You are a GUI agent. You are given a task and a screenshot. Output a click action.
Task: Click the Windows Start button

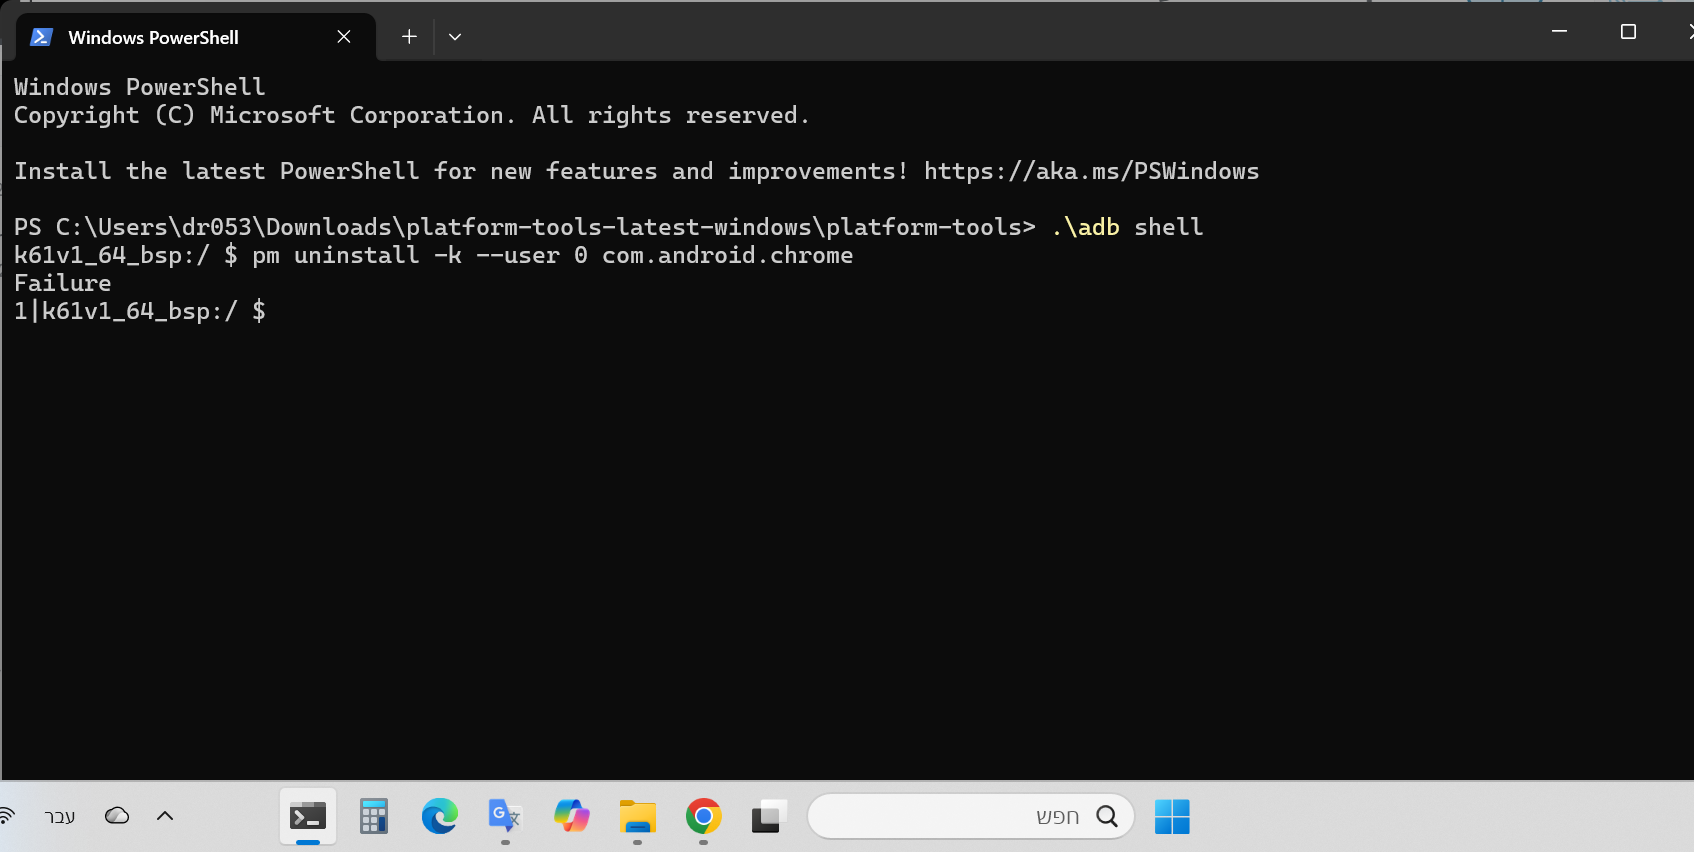(x=1172, y=817)
